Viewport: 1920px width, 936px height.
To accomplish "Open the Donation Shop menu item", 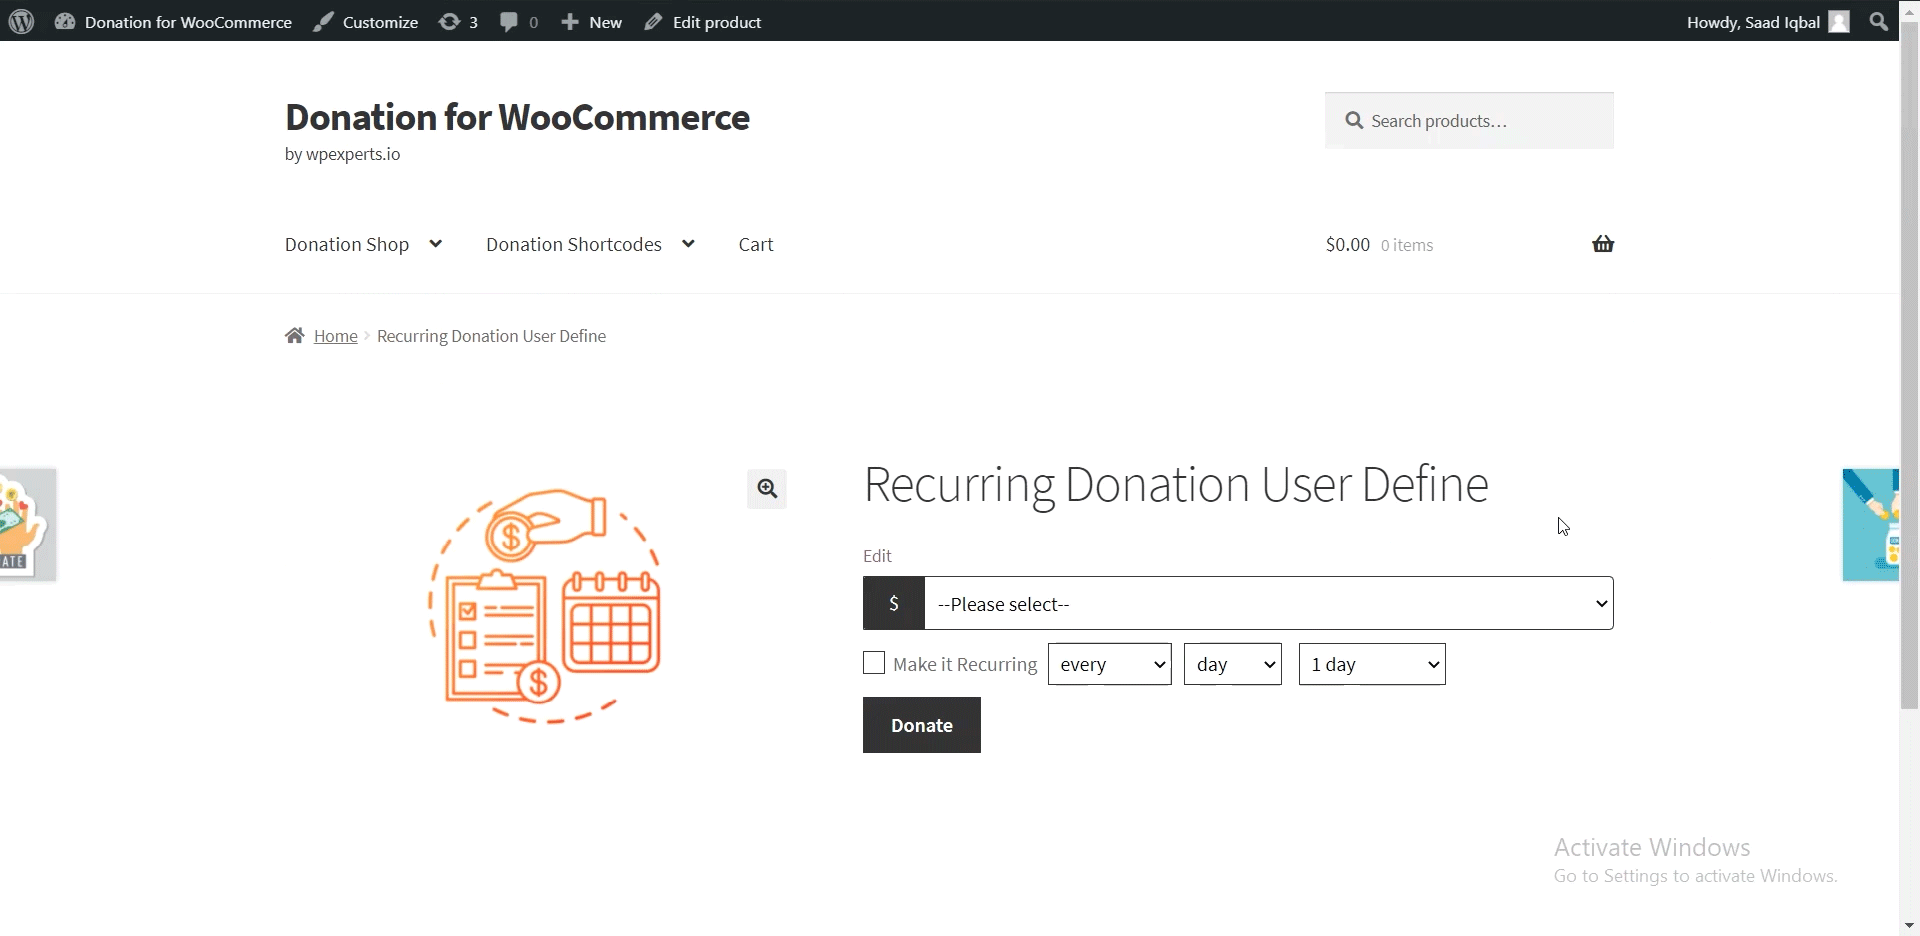I will (347, 245).
